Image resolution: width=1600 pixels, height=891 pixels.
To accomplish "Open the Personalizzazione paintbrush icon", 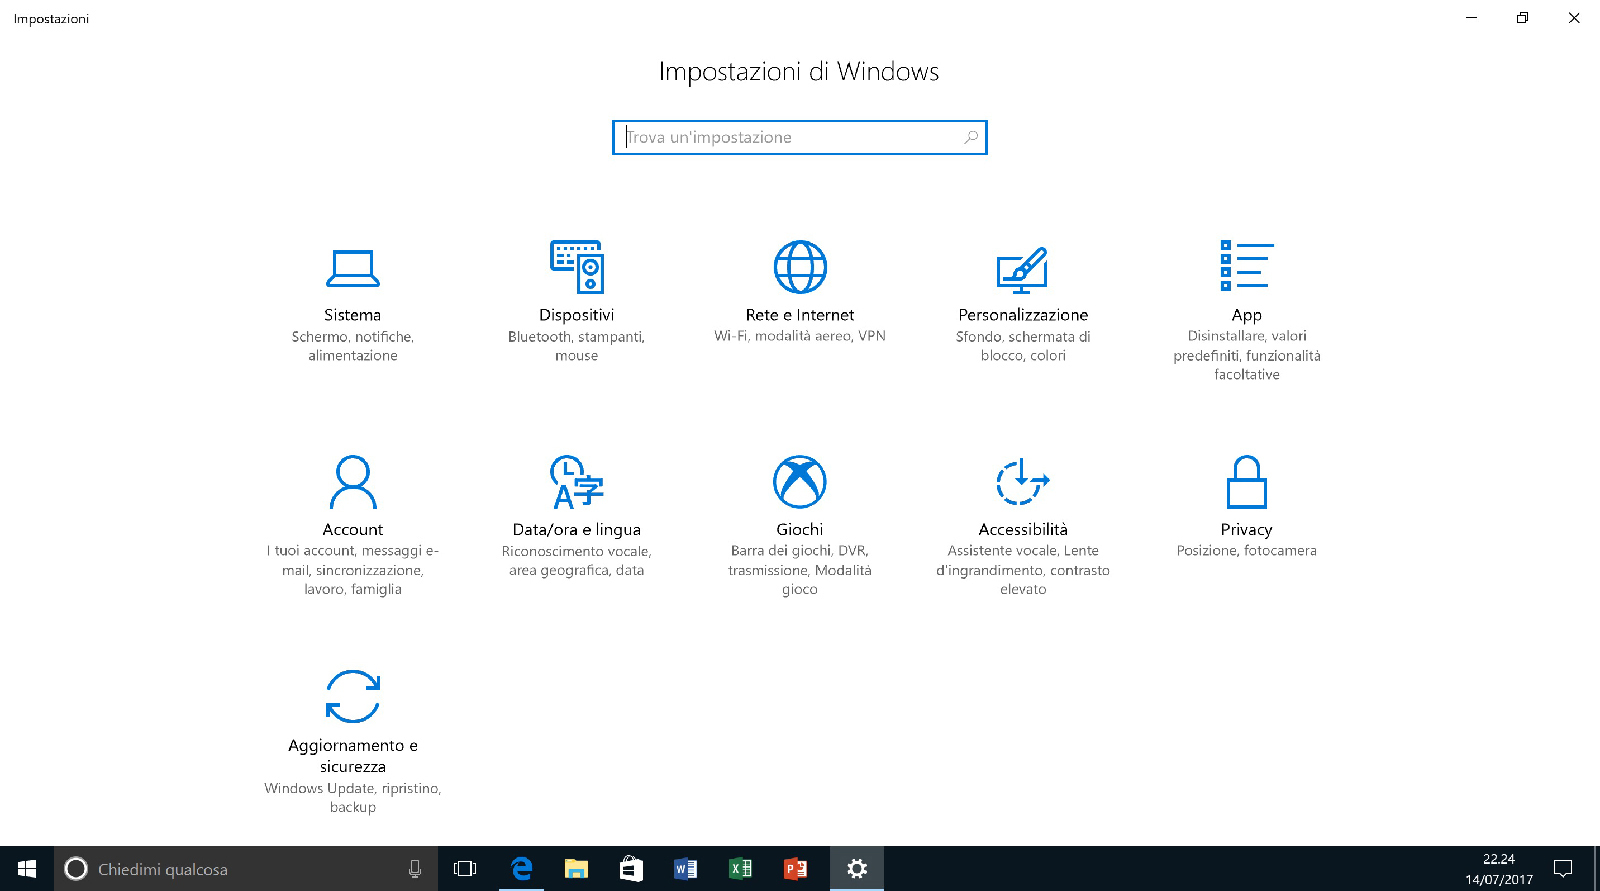I will 1023,270.
